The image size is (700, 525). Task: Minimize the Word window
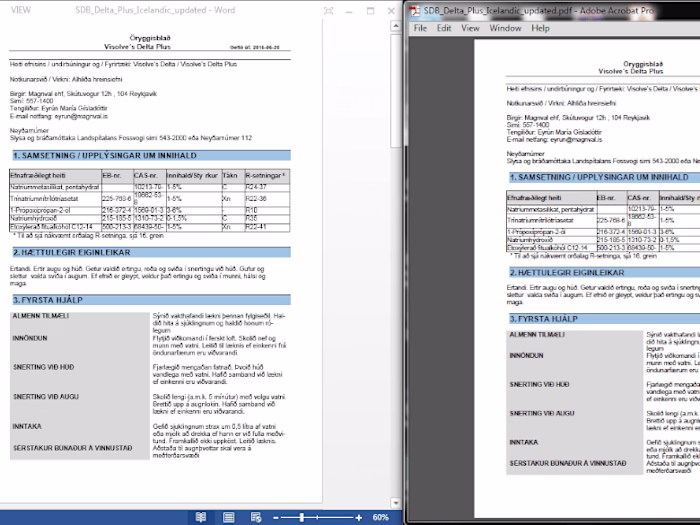click(349, 11)
